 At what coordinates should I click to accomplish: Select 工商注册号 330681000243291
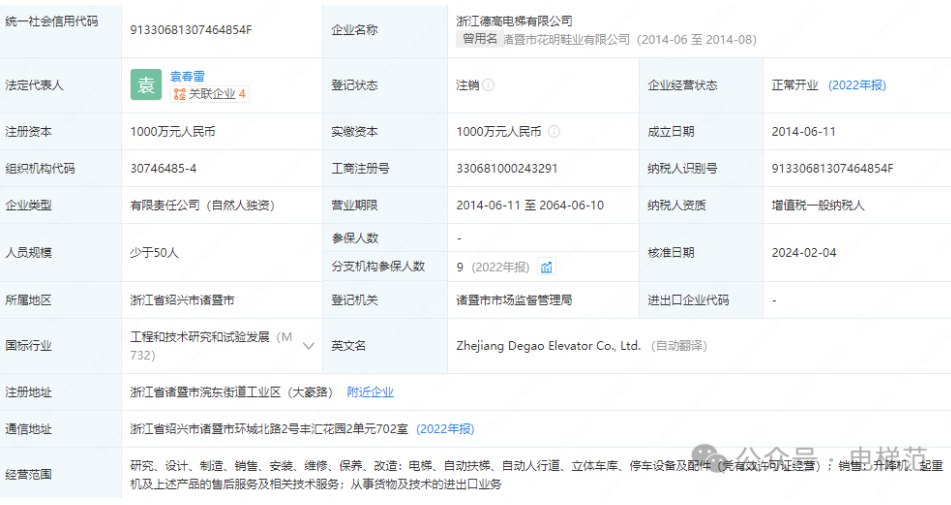click(x=507, y=169)
